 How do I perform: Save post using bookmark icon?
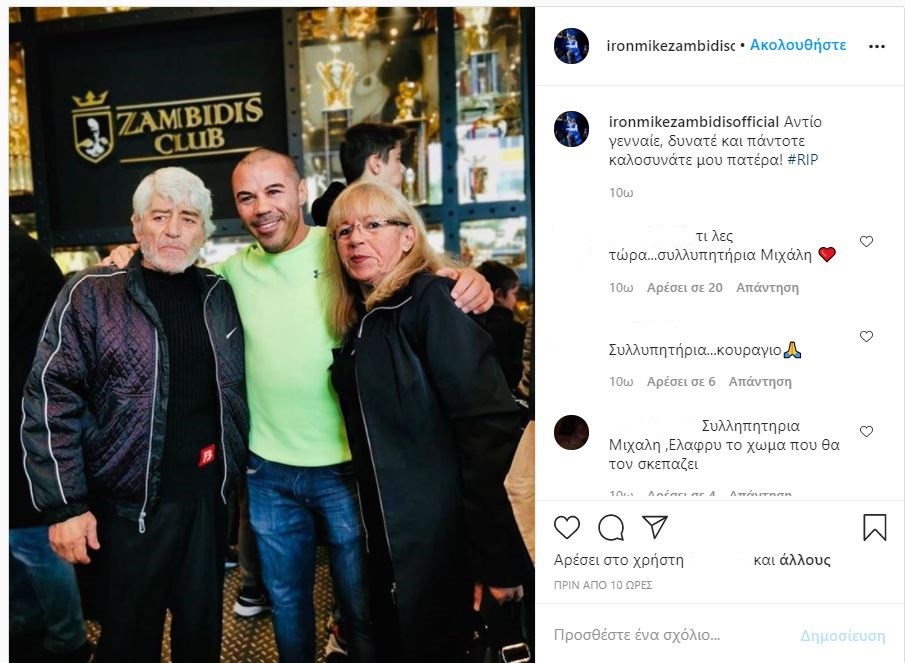[x=874, y=527]
